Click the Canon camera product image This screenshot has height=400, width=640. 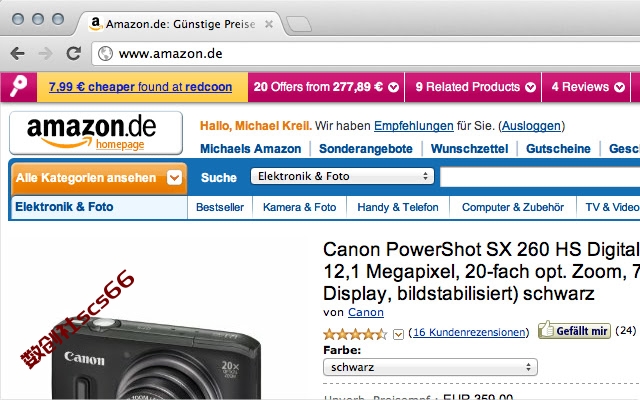[157, 358]
